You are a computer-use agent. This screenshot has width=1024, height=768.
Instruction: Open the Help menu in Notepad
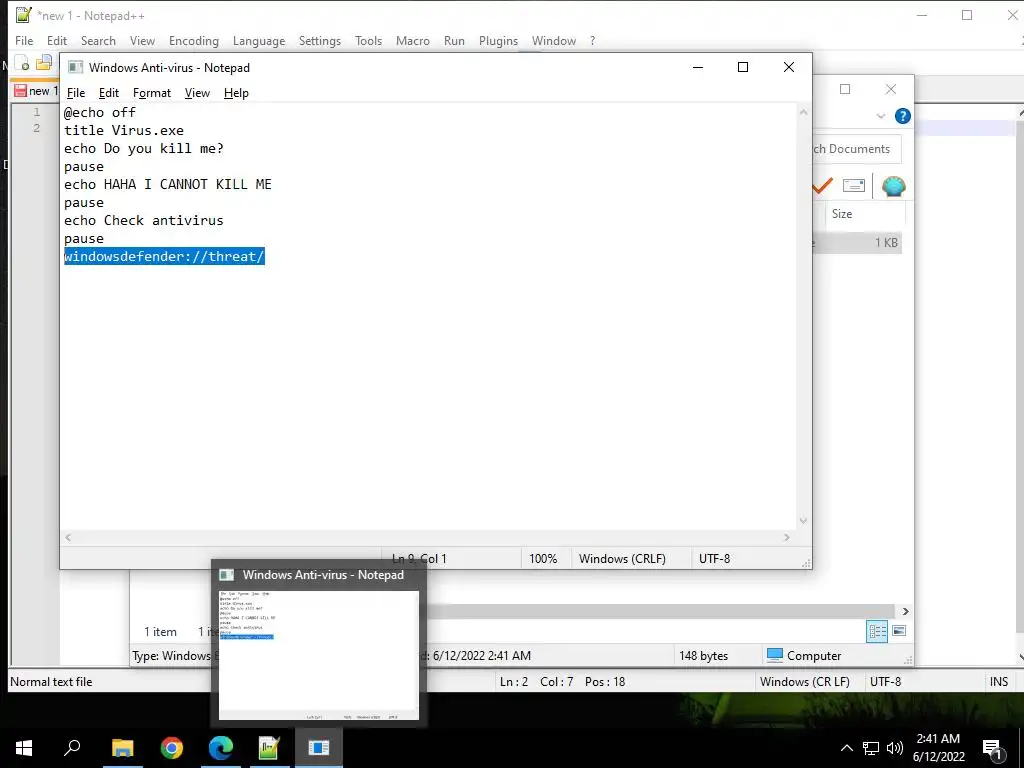(x=236, y=93)
